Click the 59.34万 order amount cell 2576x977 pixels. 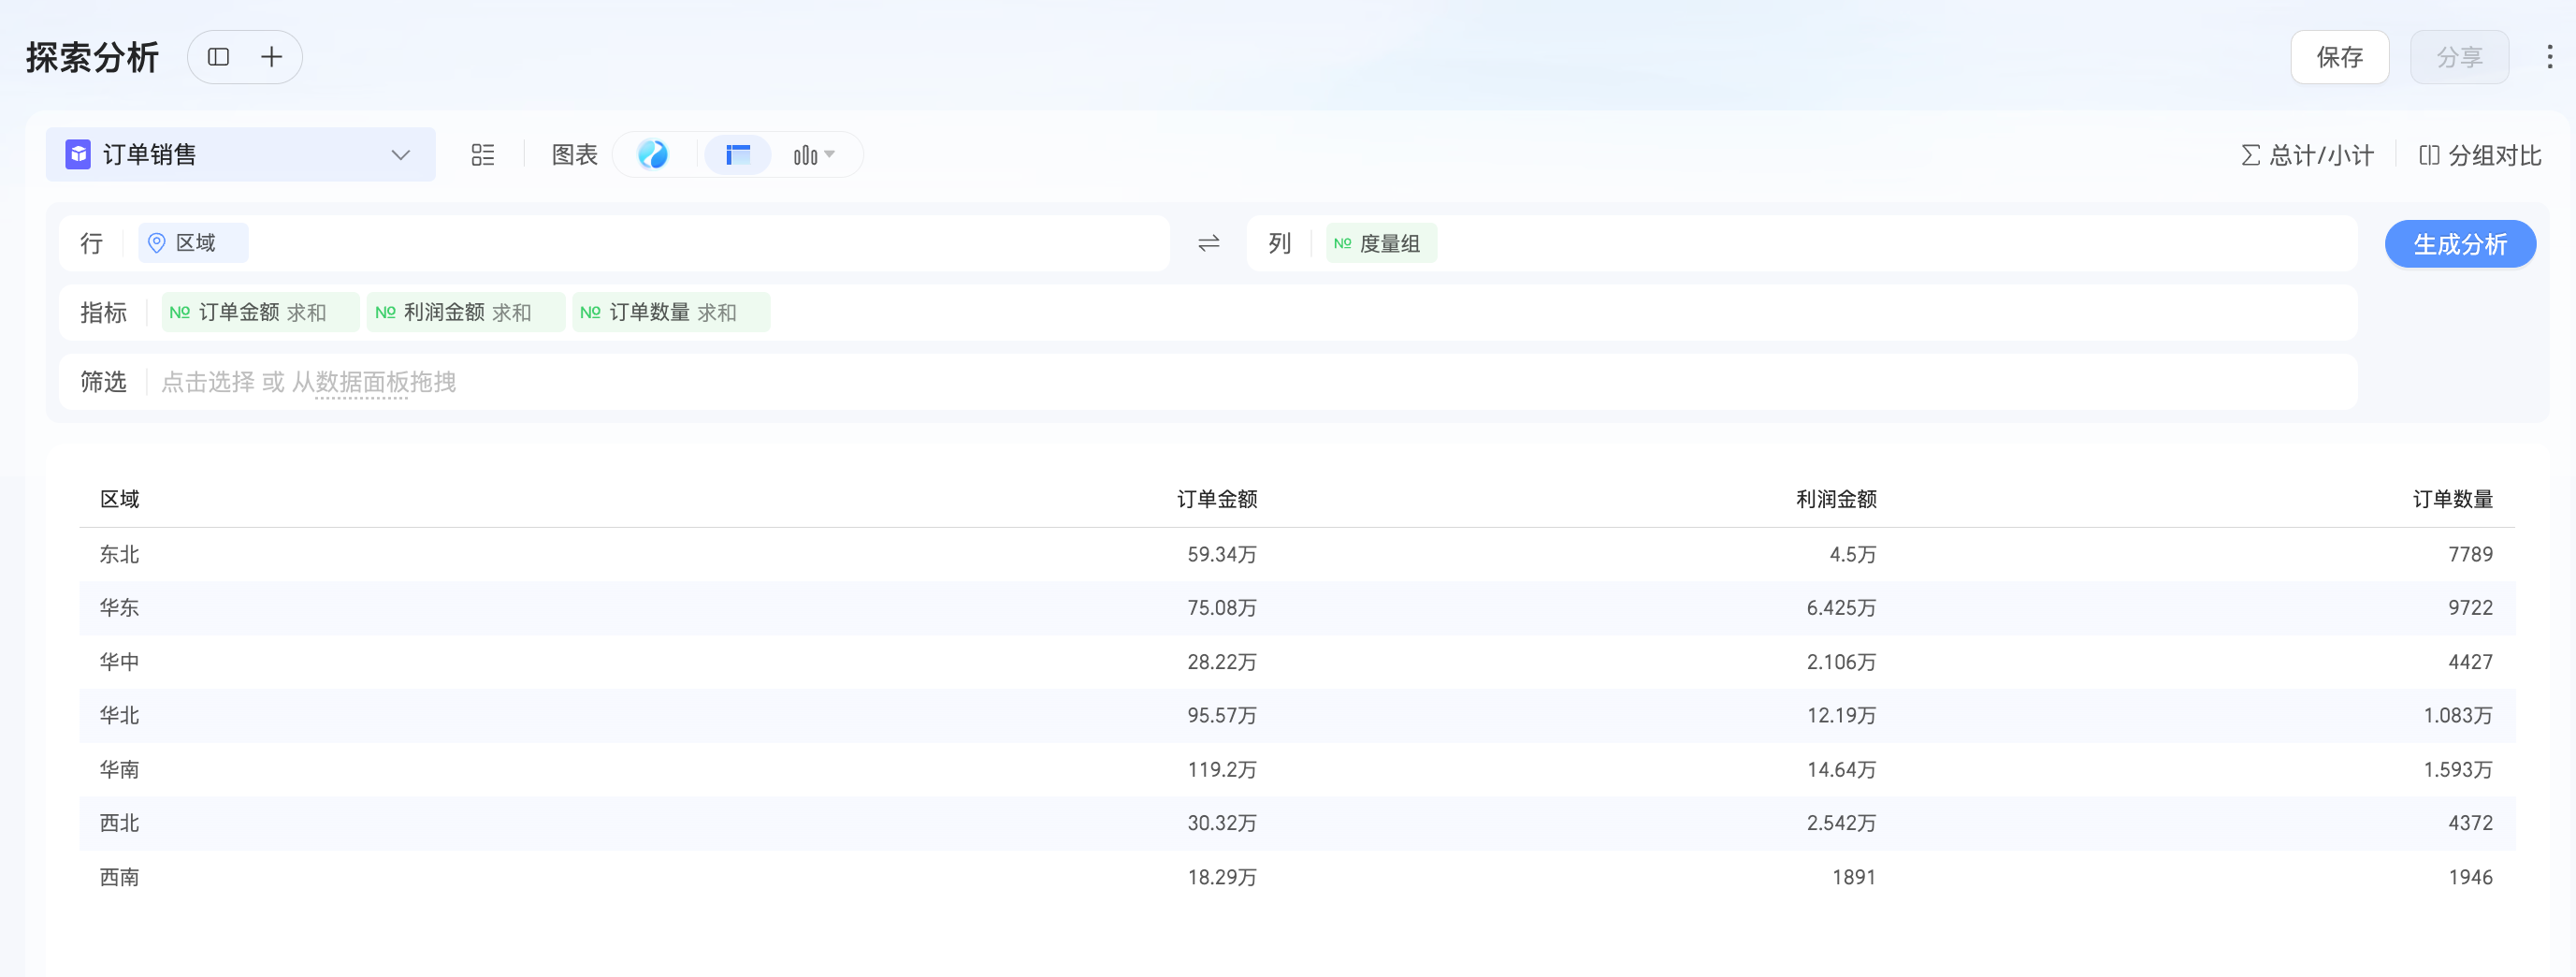1222,554
